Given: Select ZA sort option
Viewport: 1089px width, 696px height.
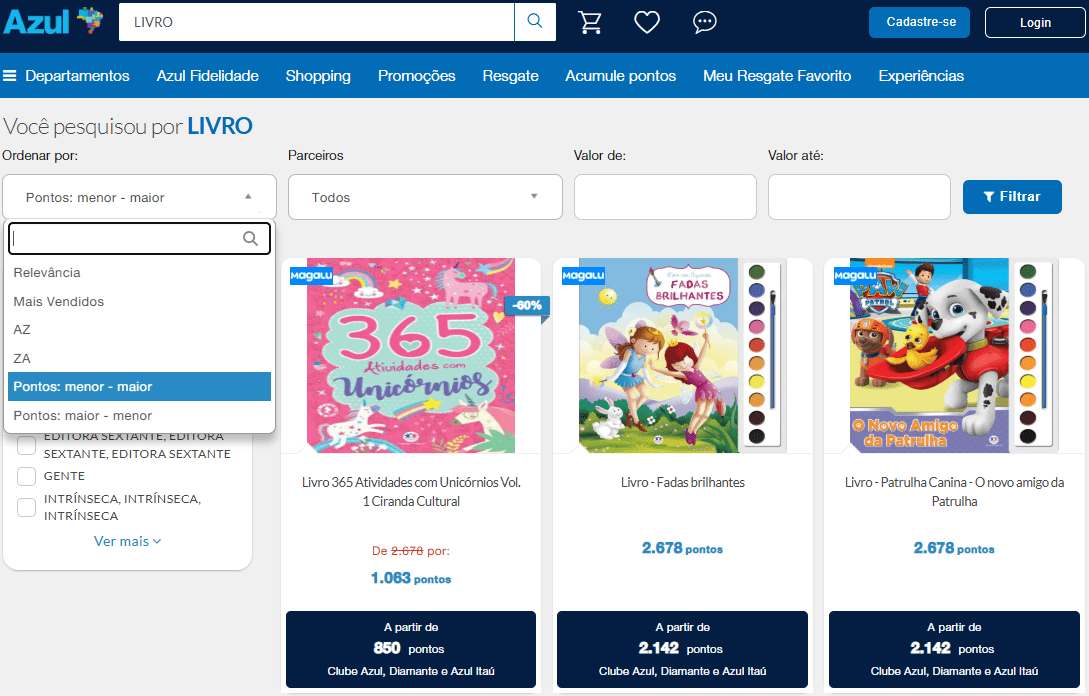Looking at the screenshot, I should point(139,358).
